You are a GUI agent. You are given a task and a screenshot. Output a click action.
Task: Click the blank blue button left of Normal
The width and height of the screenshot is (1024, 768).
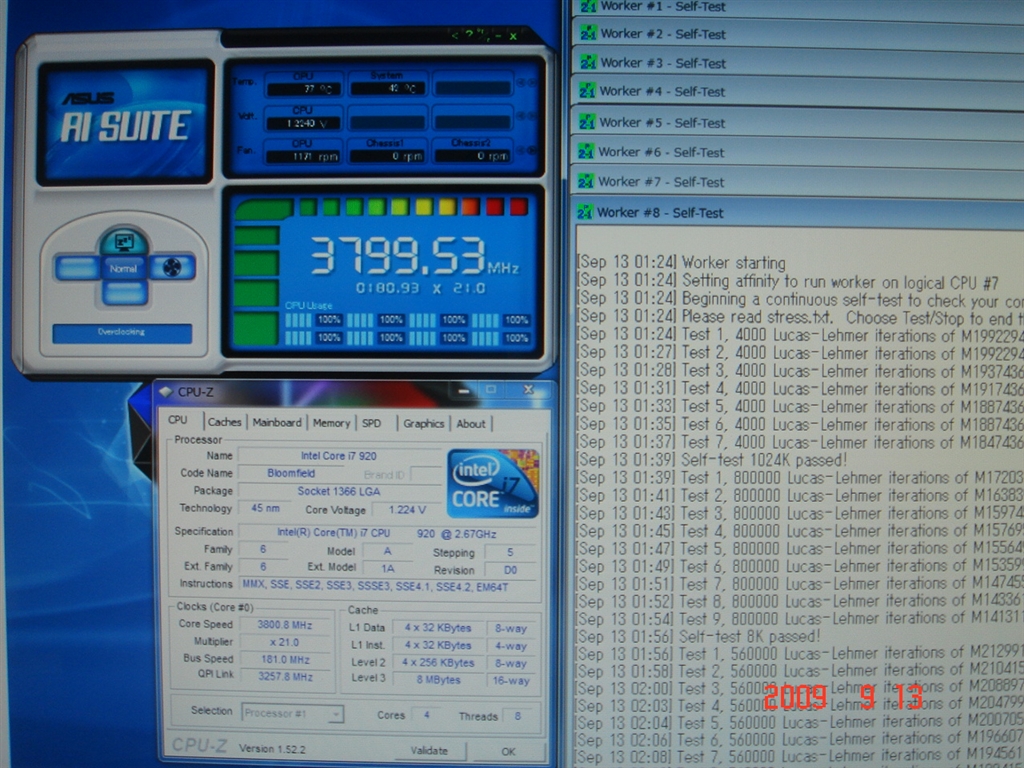click(78, 268)
